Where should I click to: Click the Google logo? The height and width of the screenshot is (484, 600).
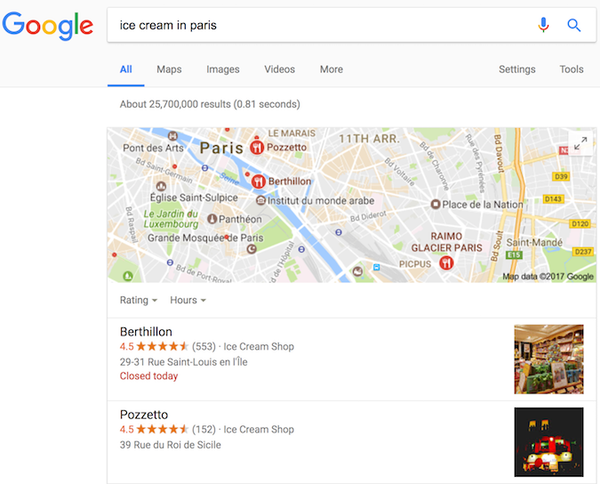coord(48,26)
